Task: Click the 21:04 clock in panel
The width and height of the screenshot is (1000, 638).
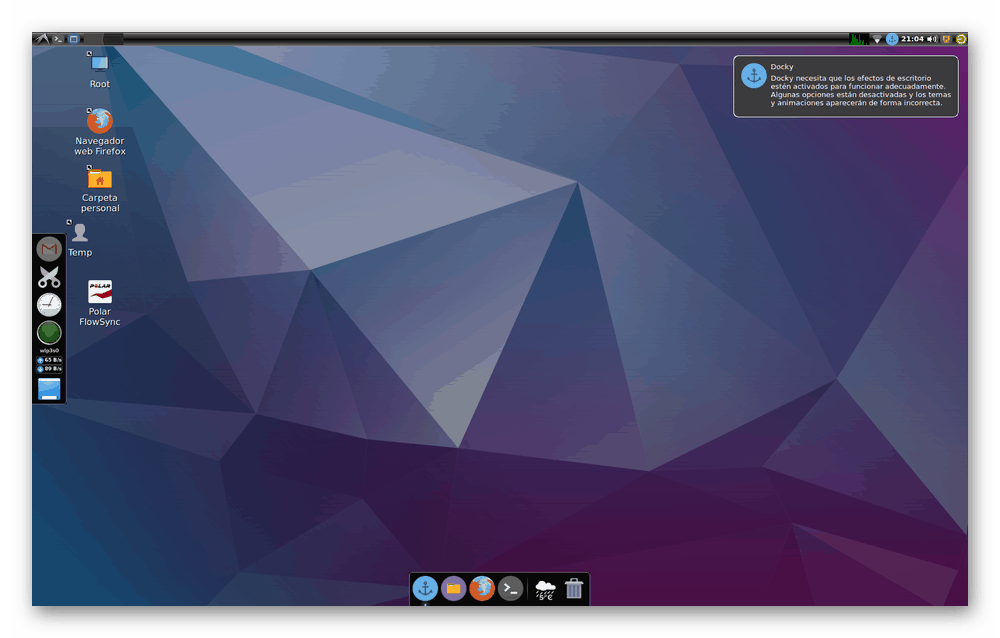Action: point(912,39)
